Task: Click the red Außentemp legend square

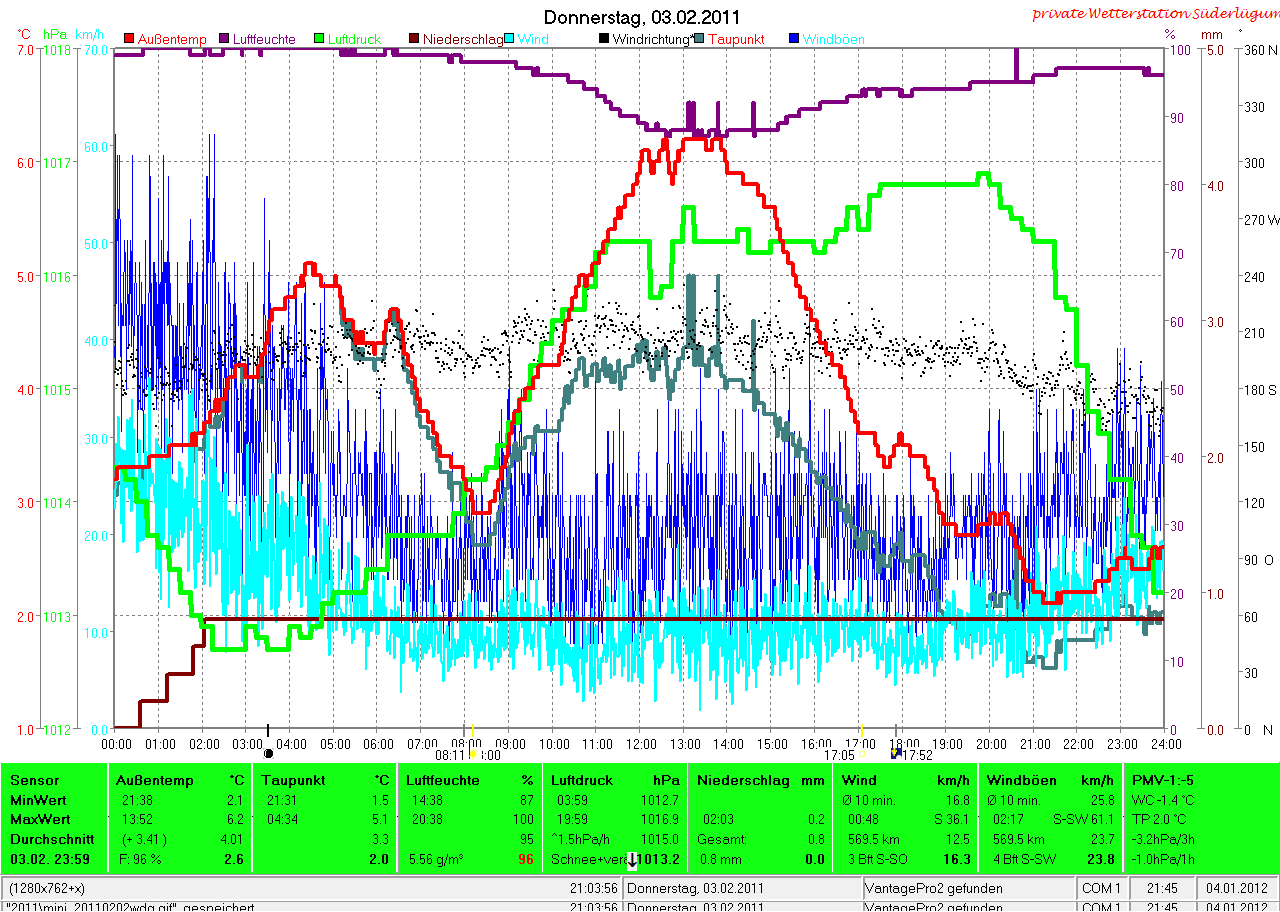Action: point(129,39)
